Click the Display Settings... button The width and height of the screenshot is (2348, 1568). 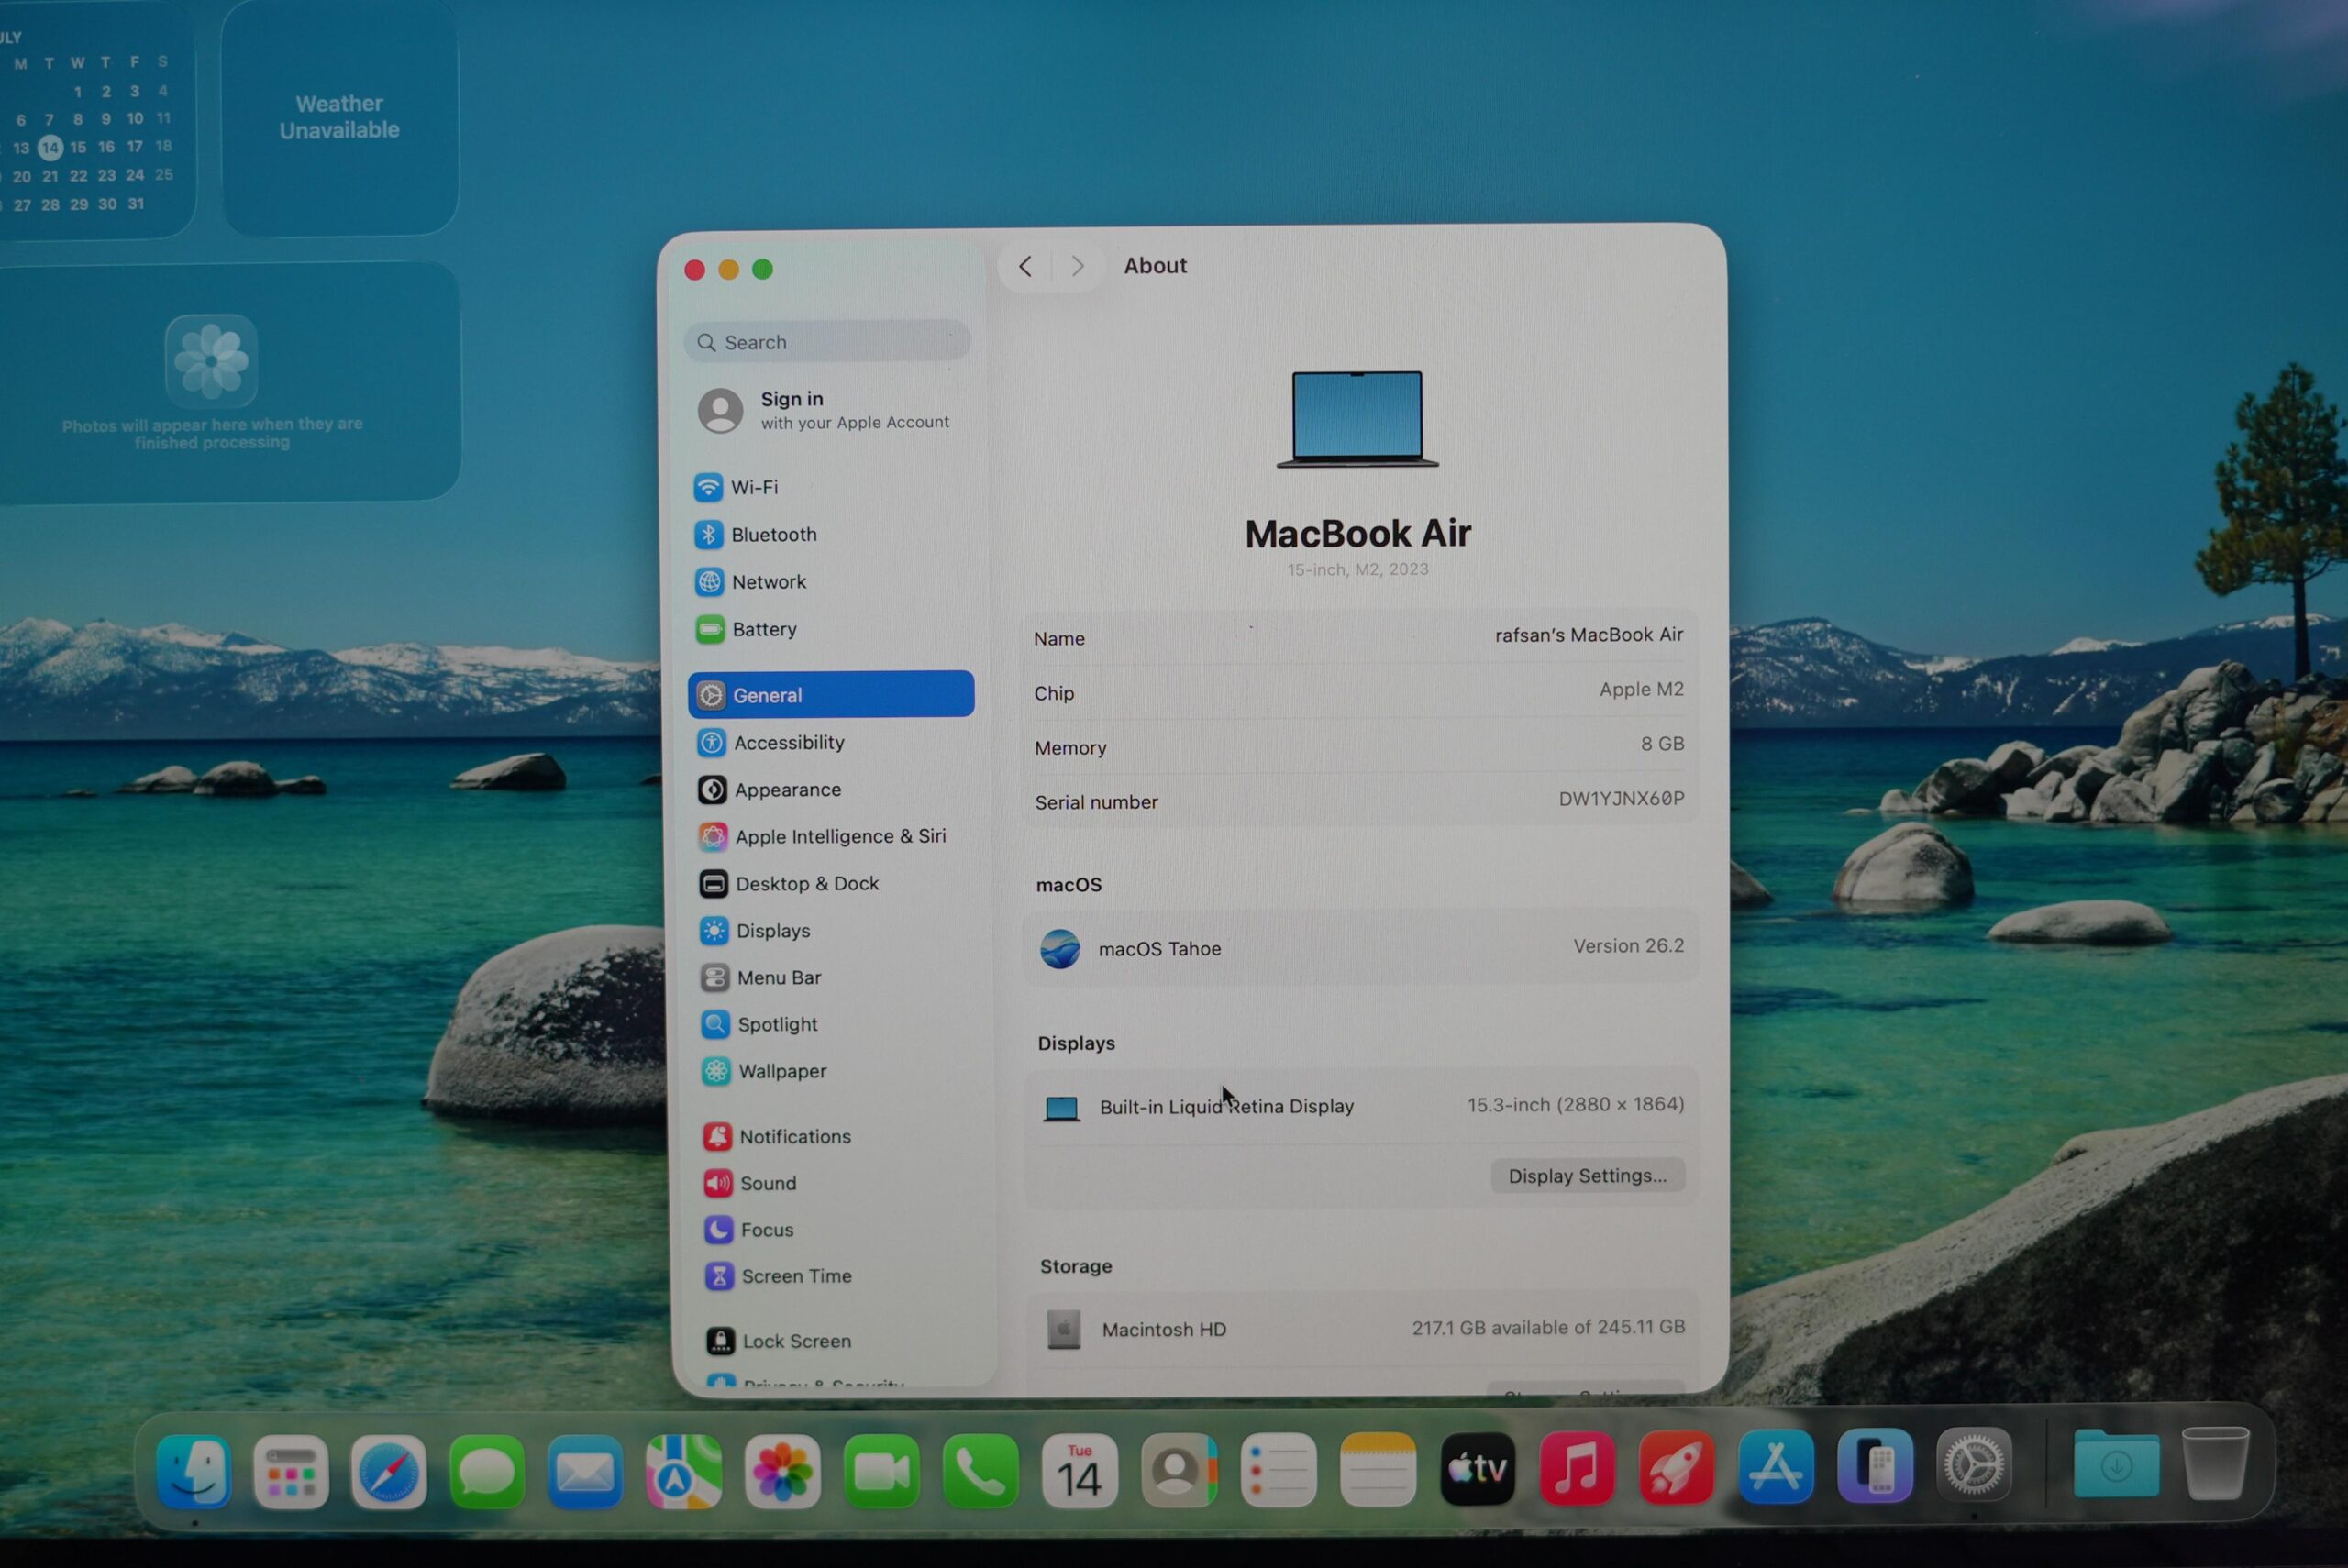point(1587,1176)
